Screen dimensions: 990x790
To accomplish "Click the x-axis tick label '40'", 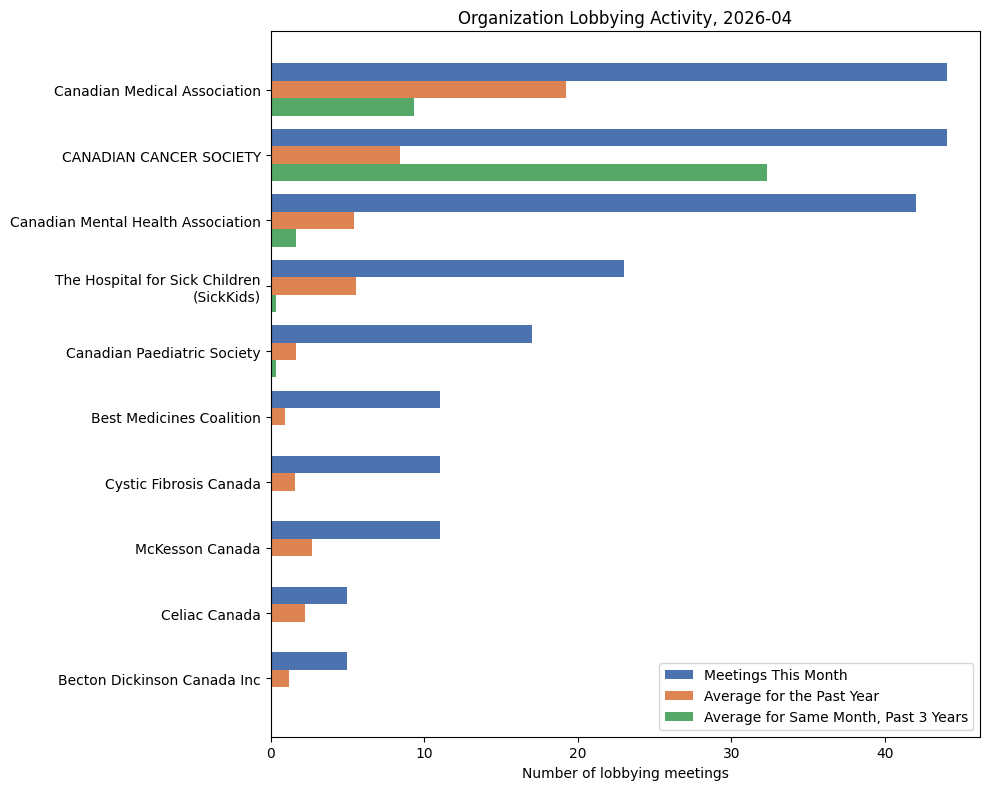I will [x=885, y=753].
